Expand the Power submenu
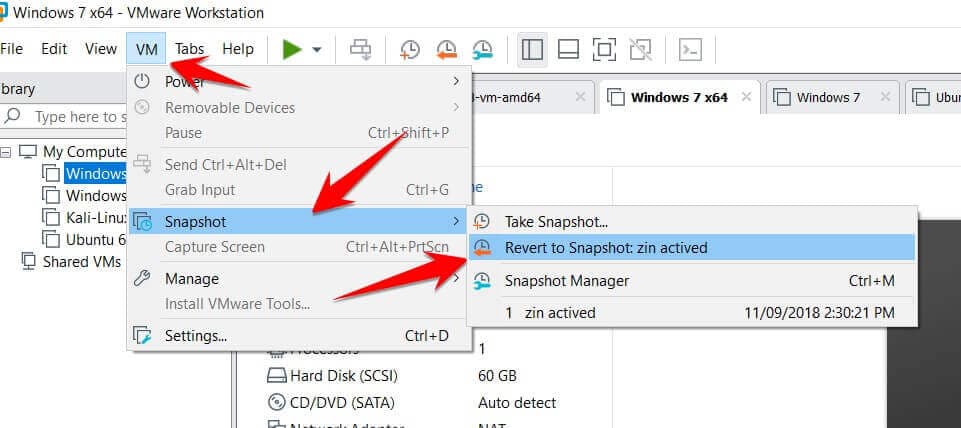 [299, 82]
